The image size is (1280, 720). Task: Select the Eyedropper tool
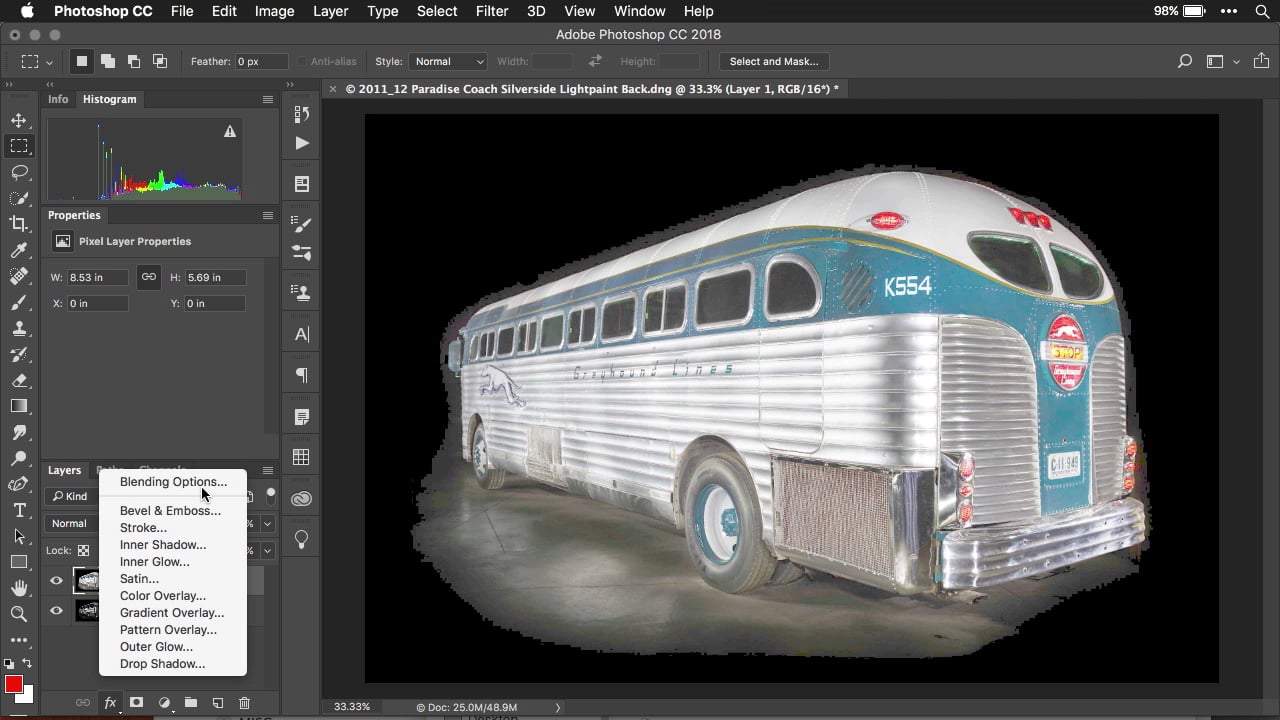click(x=18, y=250)
